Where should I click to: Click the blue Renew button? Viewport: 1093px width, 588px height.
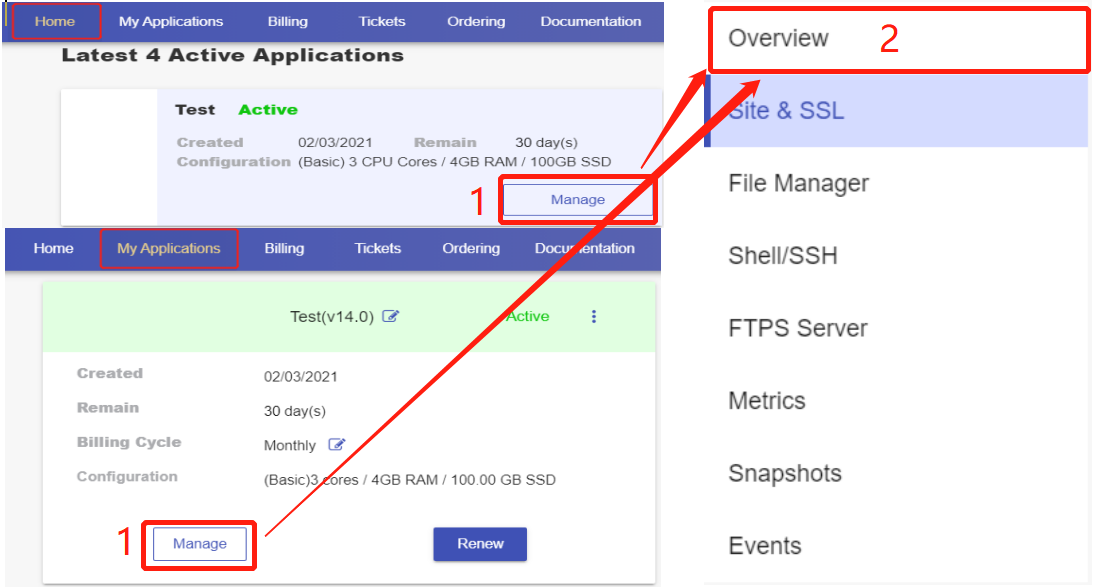tap(480, 544)
